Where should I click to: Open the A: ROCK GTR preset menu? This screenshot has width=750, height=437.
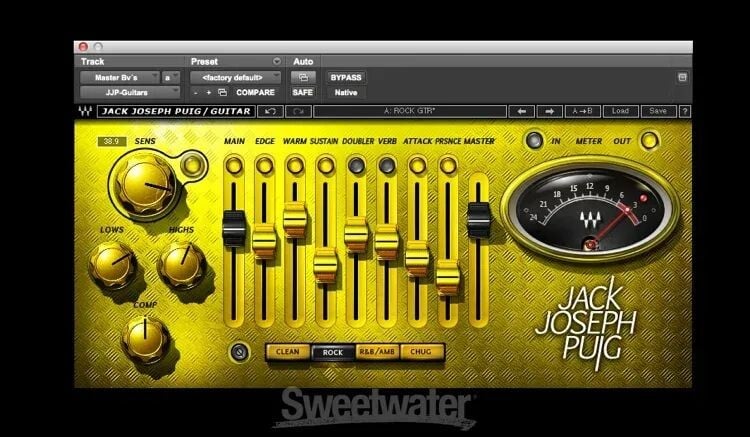[410, 111]
